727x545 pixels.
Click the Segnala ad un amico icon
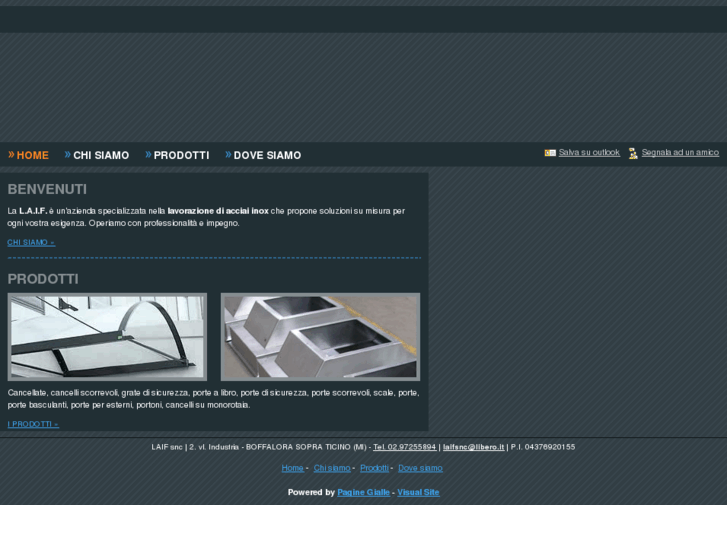pos(633,153)
